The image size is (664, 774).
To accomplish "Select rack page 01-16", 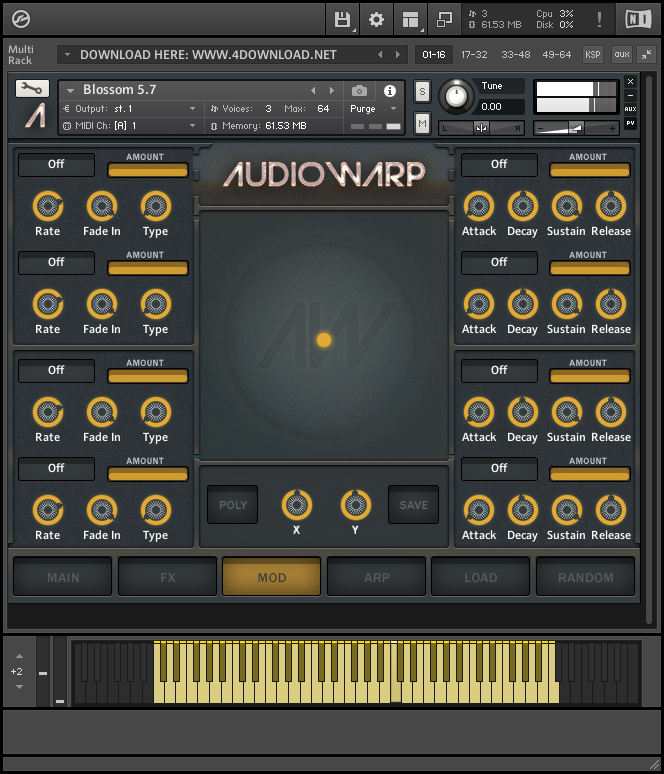I will pyautogui.click(x=434, y=54).
